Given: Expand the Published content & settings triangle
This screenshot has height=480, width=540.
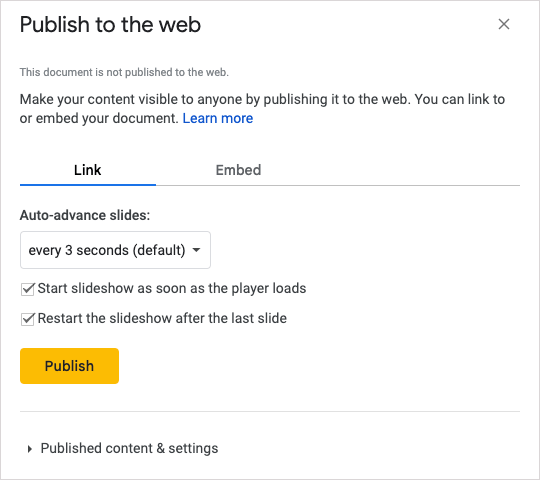Looking at the screenshot, I should pyautogui.click(x=30, y=449).
